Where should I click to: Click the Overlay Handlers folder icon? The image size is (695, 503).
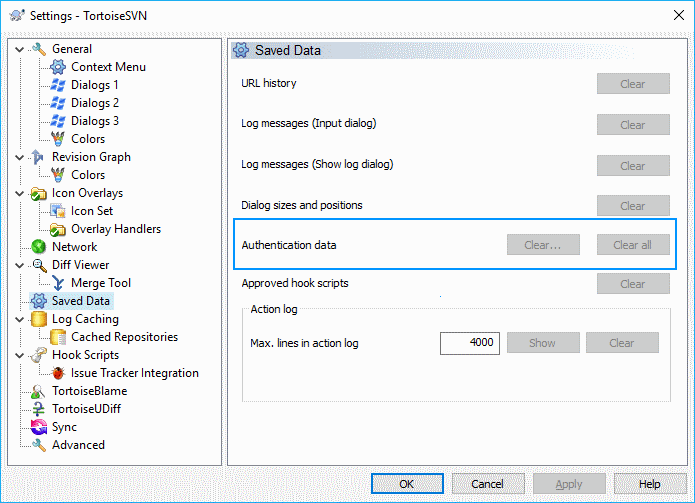click(x=58, y=229)
